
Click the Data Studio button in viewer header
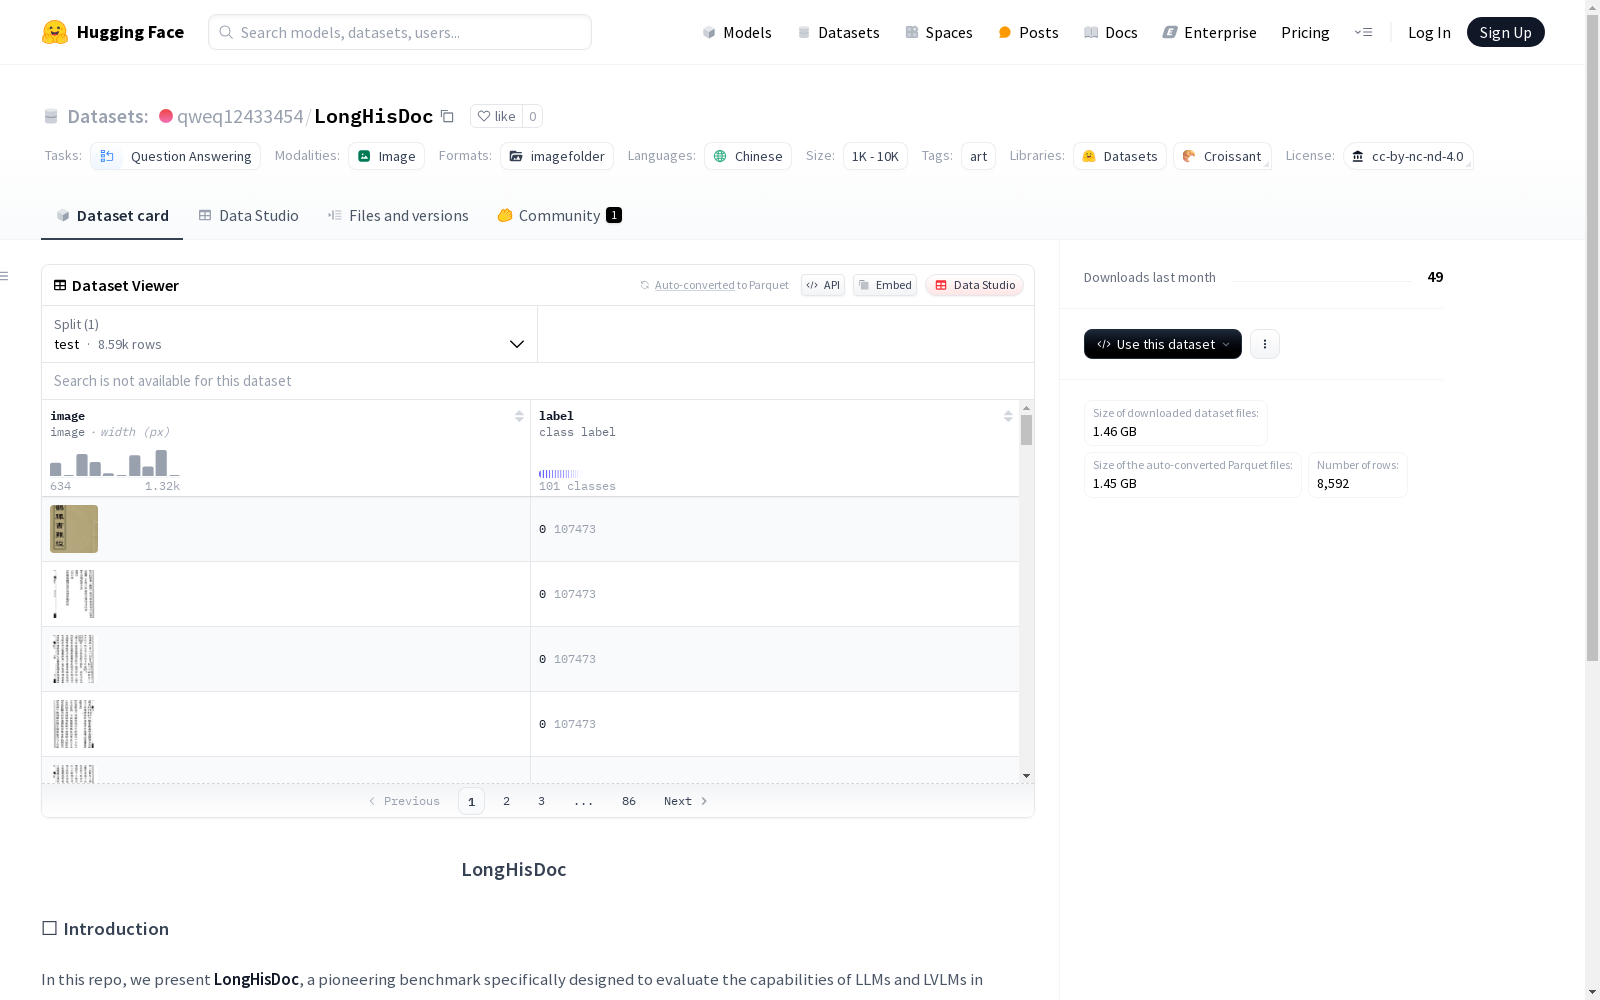pyautogui.click(x=975, y=285)
